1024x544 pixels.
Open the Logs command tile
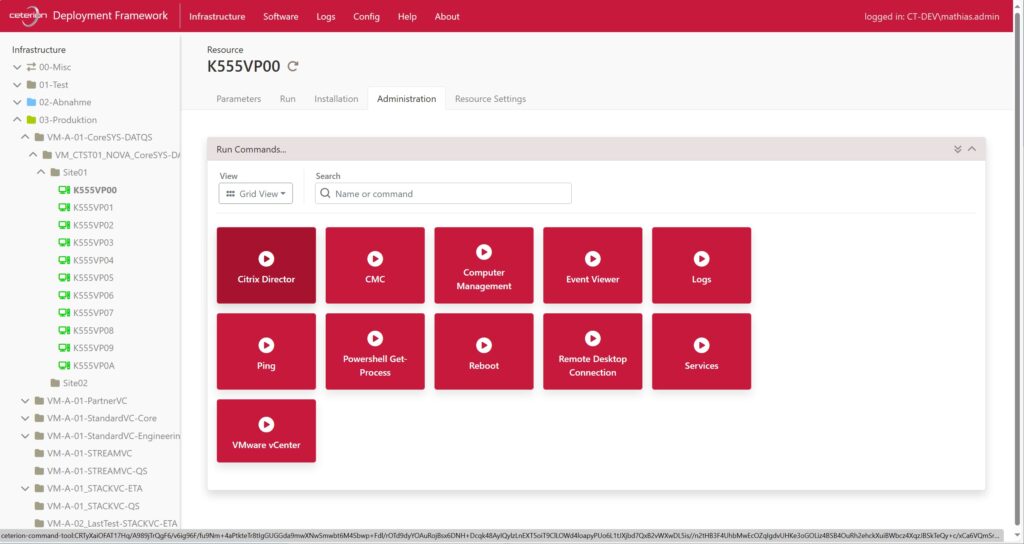(x=701, y=265)
